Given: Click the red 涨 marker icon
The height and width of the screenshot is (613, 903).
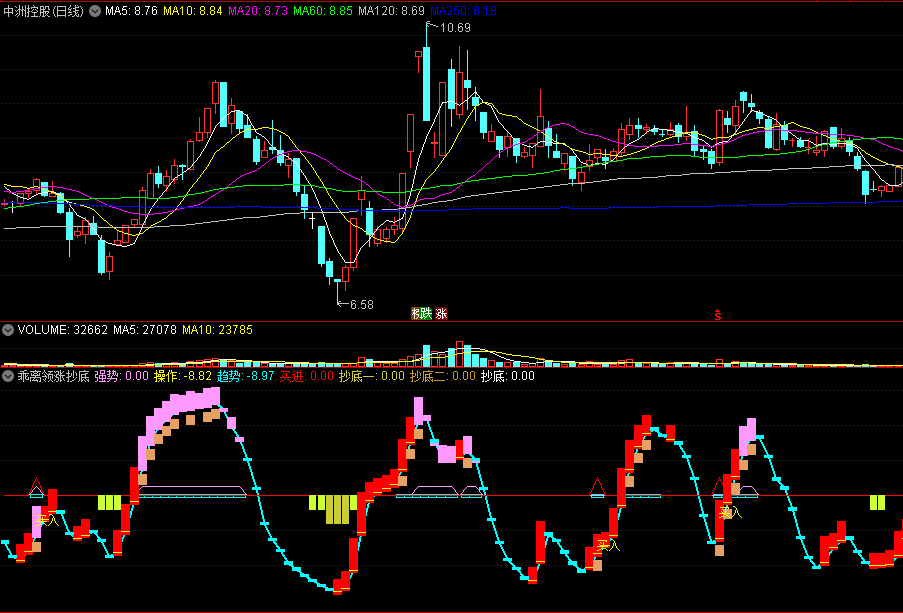Looking at the screenshot, I should coord(441,313).
